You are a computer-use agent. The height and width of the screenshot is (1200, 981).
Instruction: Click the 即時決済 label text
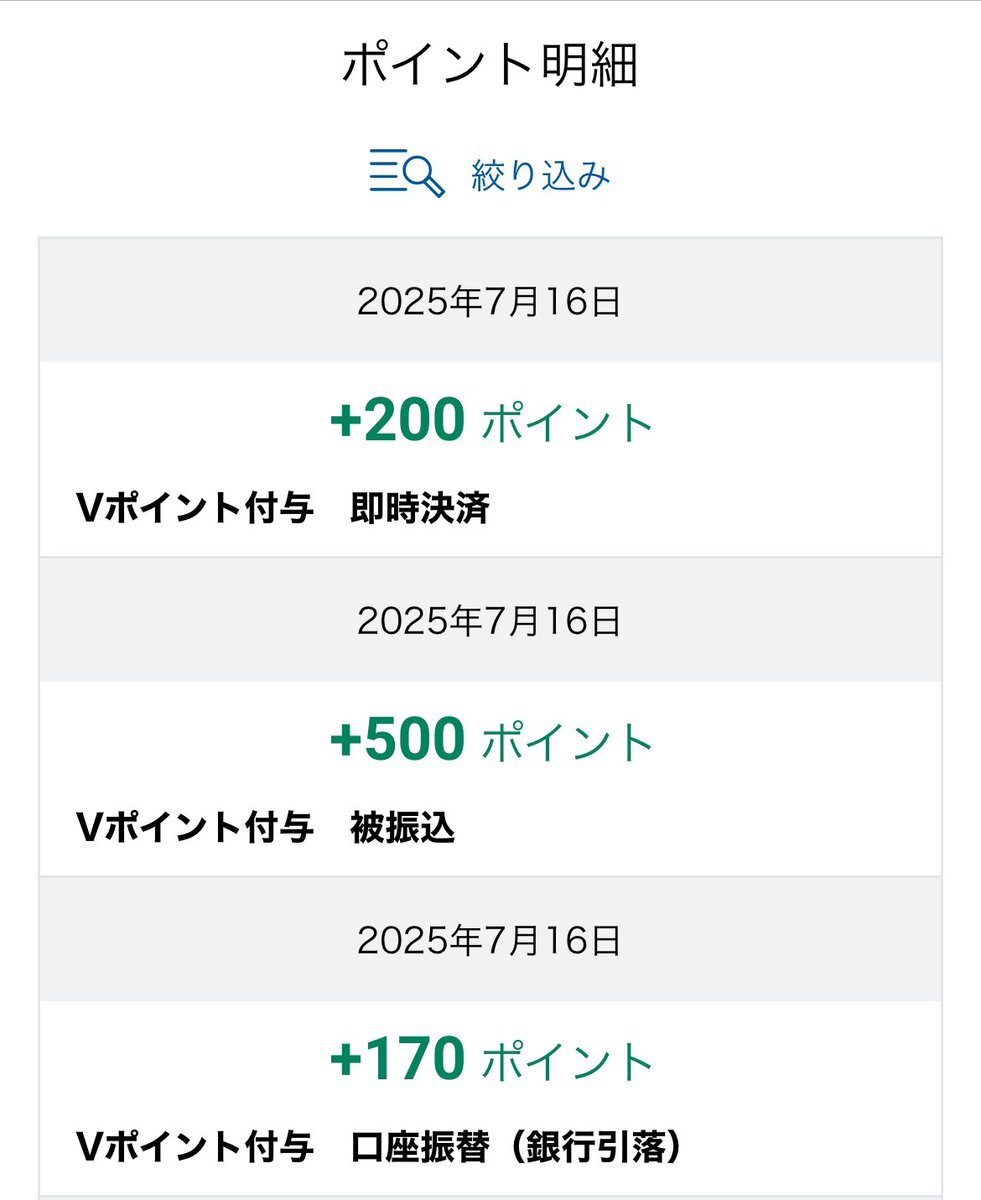(x=420, y=509)
